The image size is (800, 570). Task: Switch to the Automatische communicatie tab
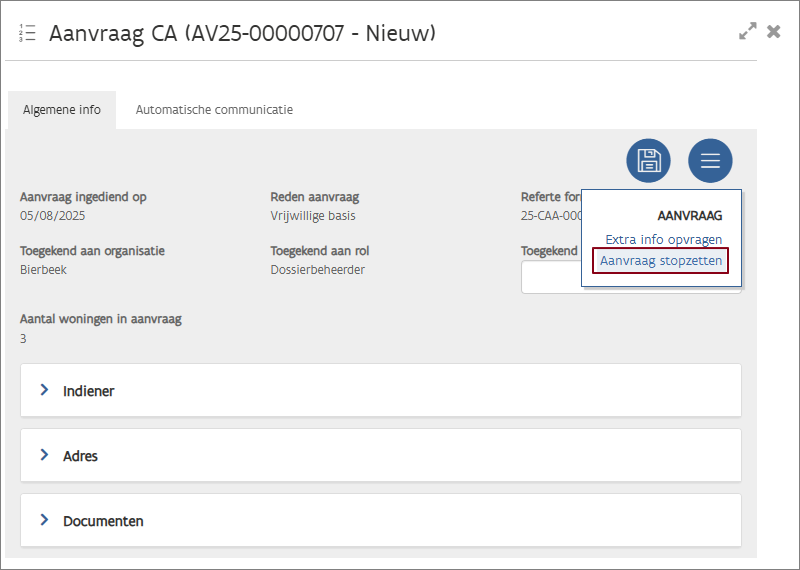(214, 110)
